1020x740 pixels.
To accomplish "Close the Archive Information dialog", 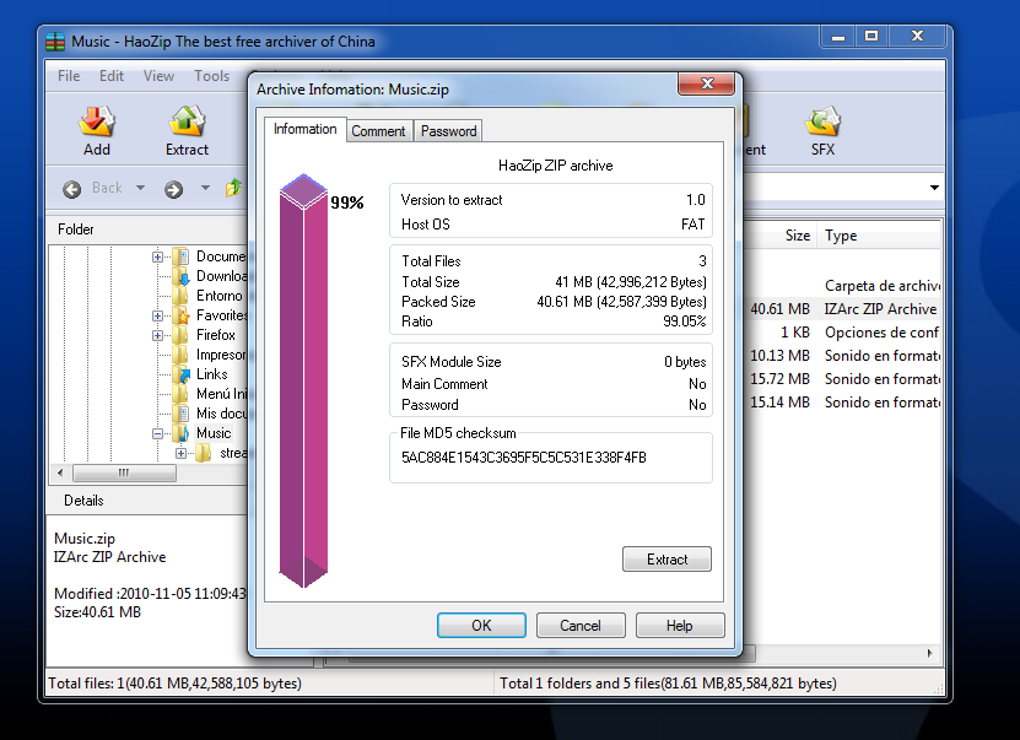I will tap(707, 84).
